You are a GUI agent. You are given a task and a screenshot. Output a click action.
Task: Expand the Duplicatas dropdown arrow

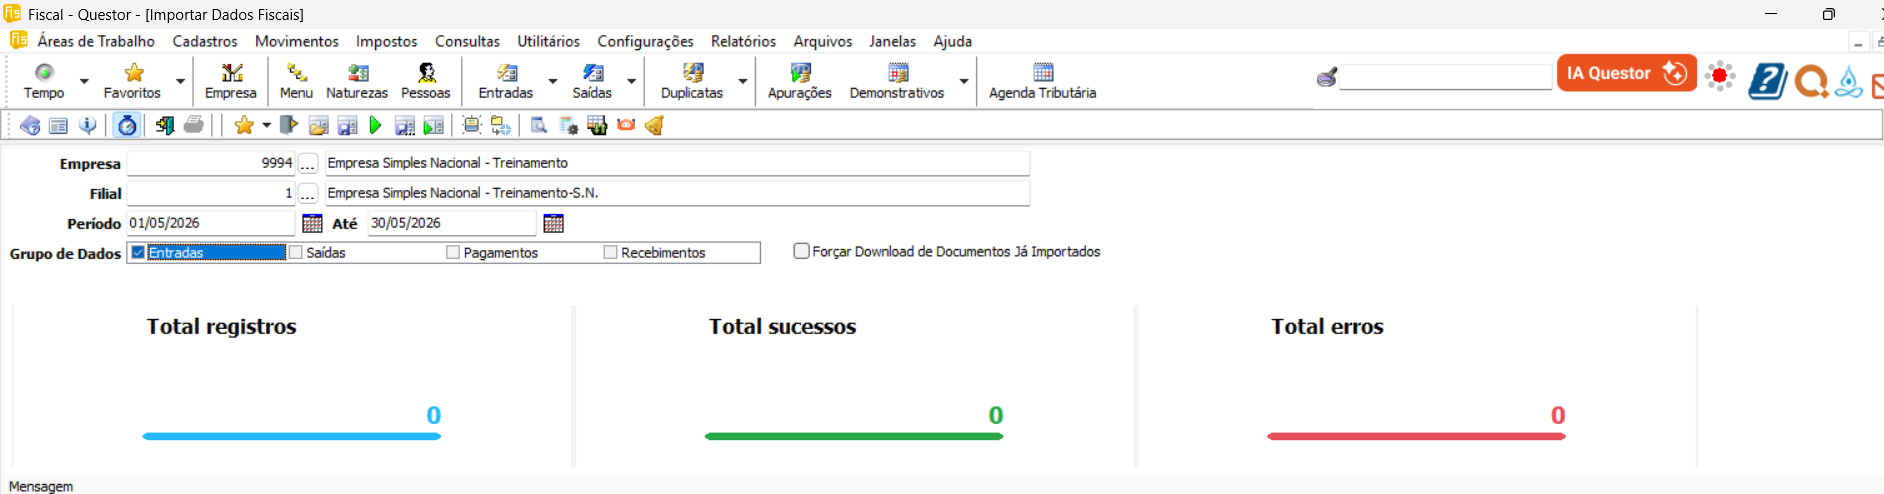(x=743, y=81)
